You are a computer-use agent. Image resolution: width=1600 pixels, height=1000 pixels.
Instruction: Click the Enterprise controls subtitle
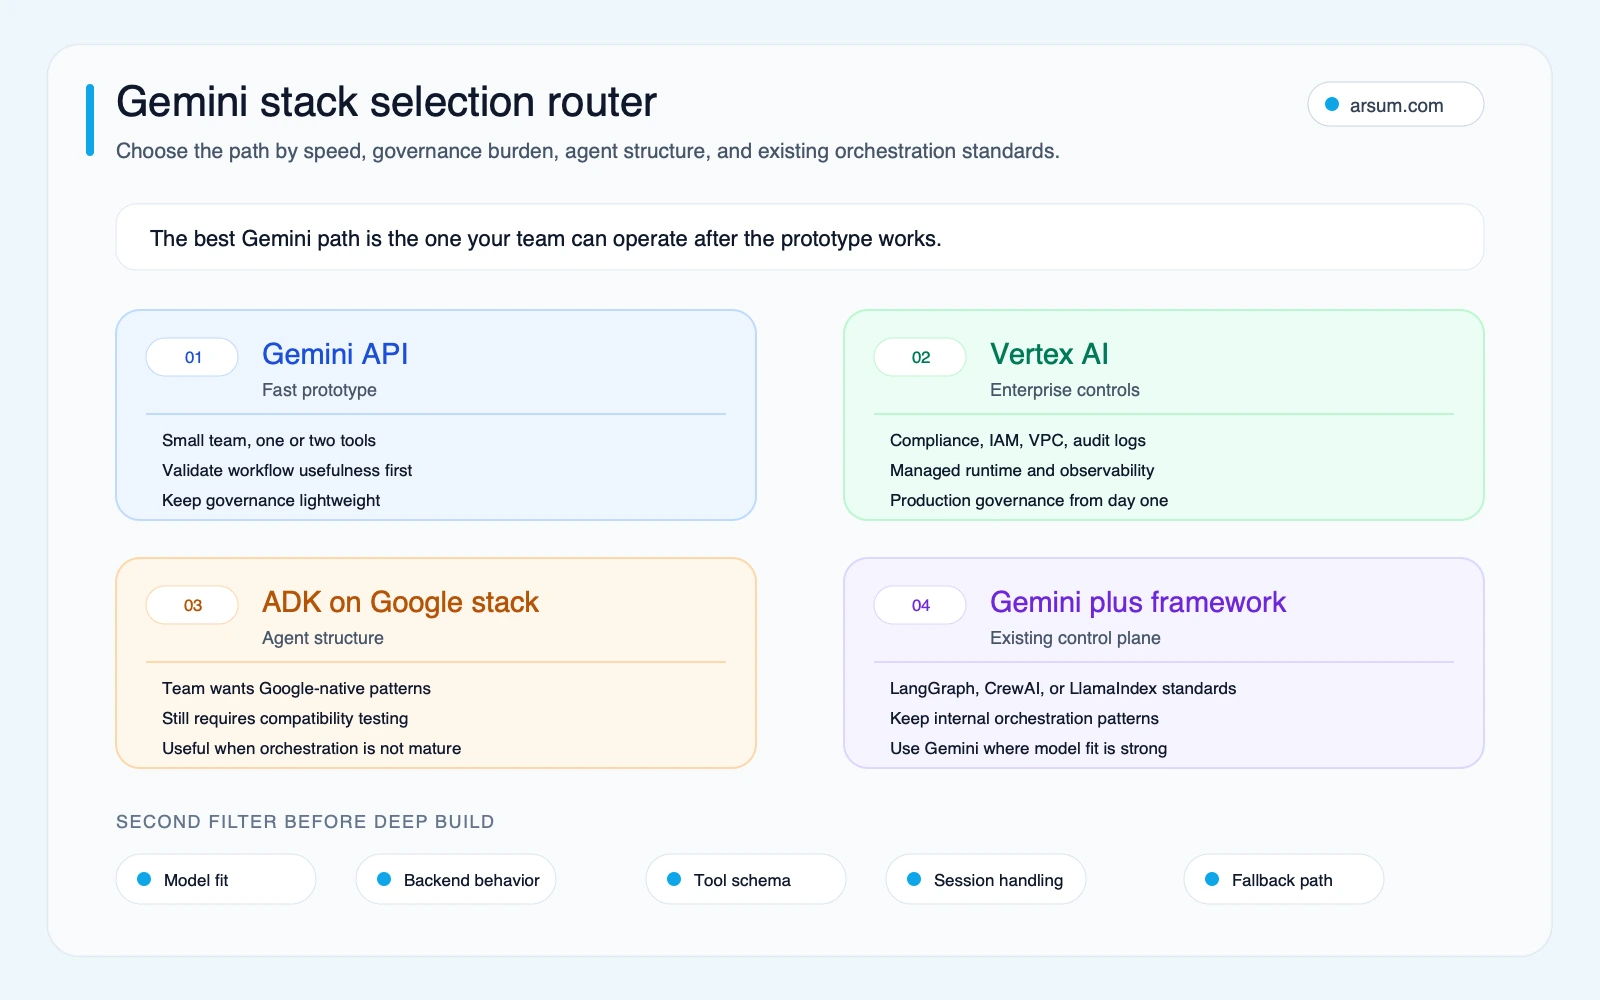click(1065, 390)
